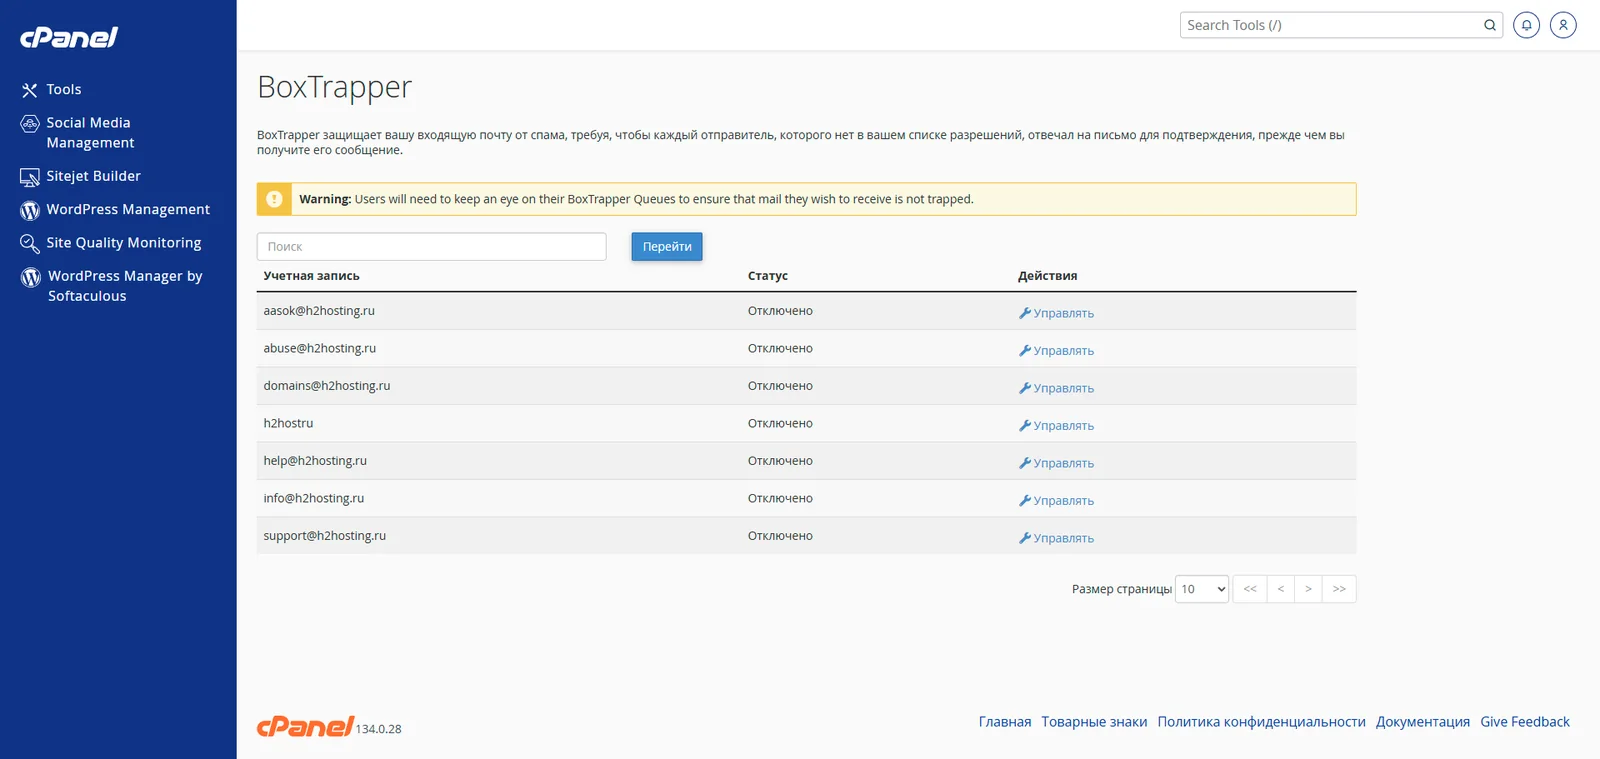
Task: Go to Sitejet Builder in the sidebar
Action: tap(94, 176)
